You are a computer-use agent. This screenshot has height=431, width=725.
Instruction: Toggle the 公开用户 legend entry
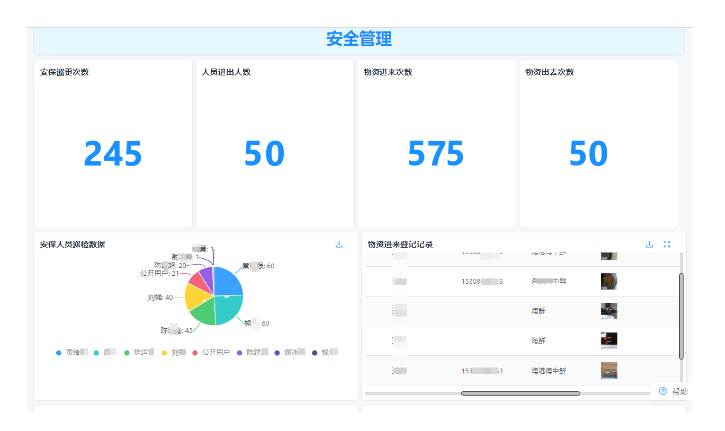[211, 352]
